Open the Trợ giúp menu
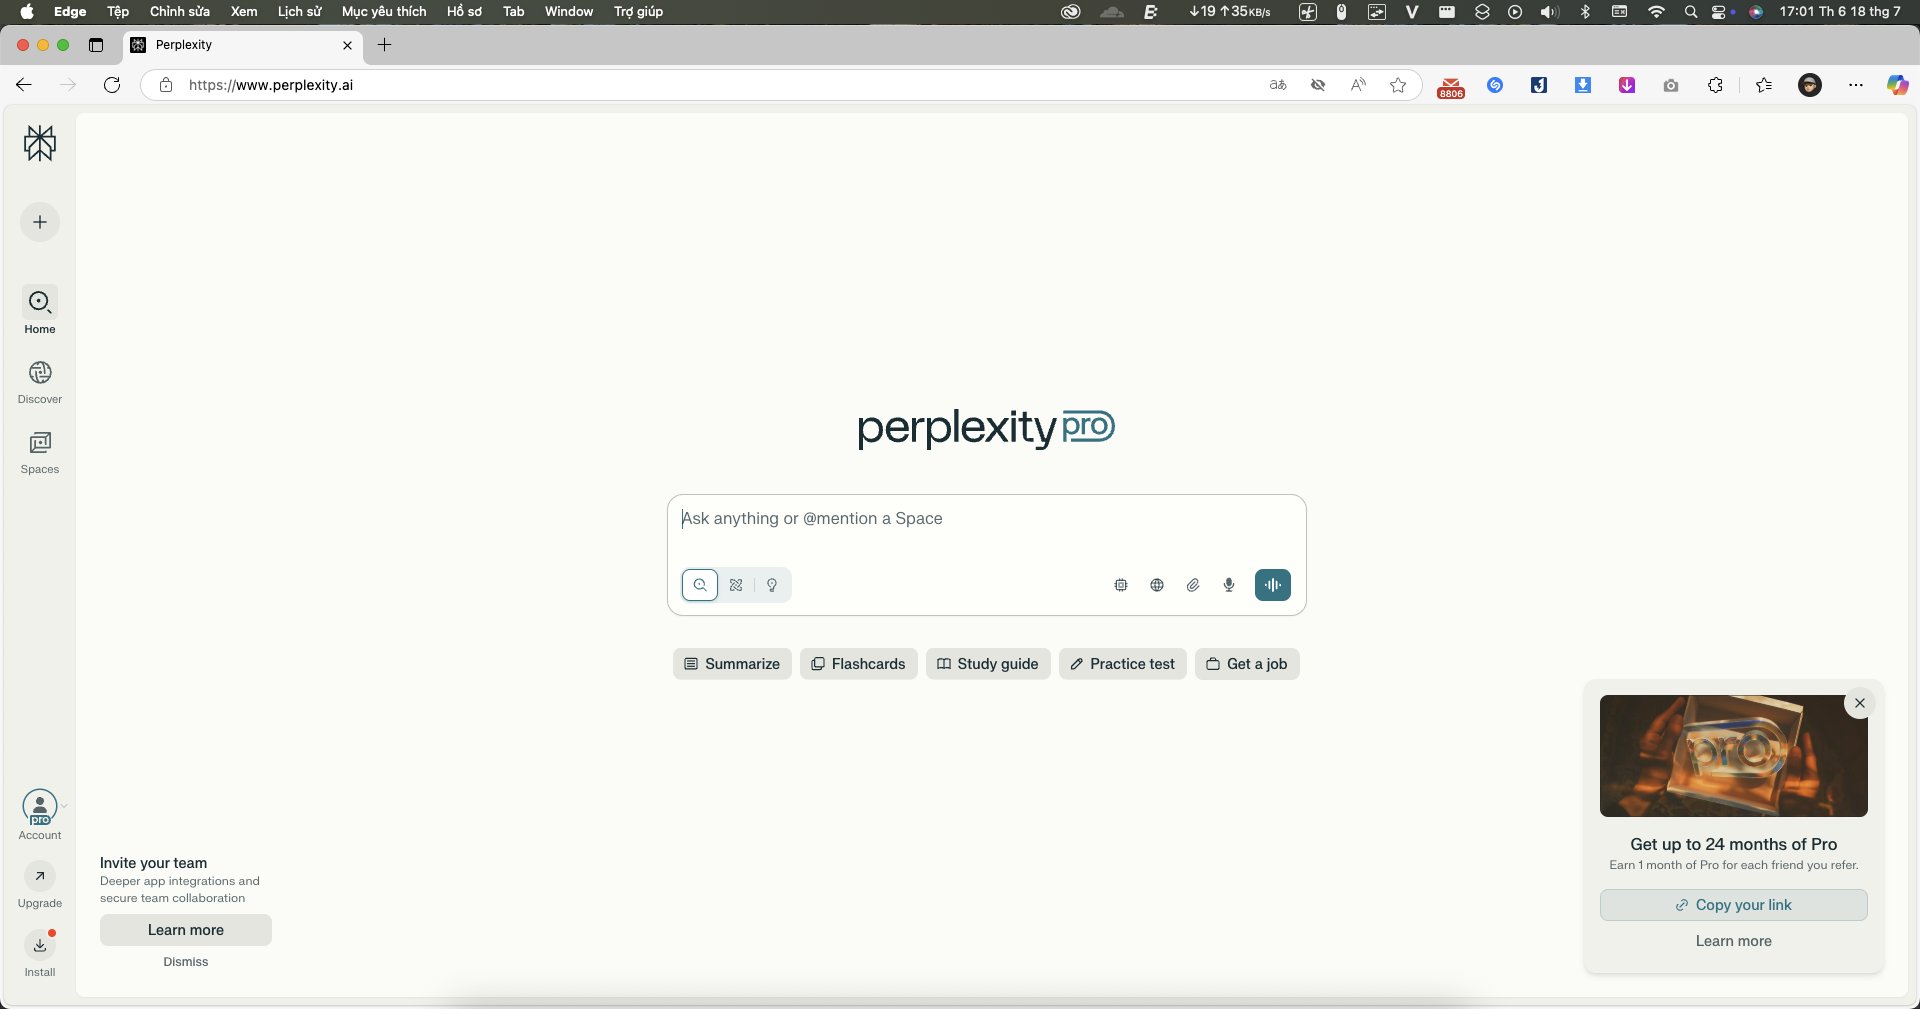Screen dimensions: 1920x1009 pos(638,12)
